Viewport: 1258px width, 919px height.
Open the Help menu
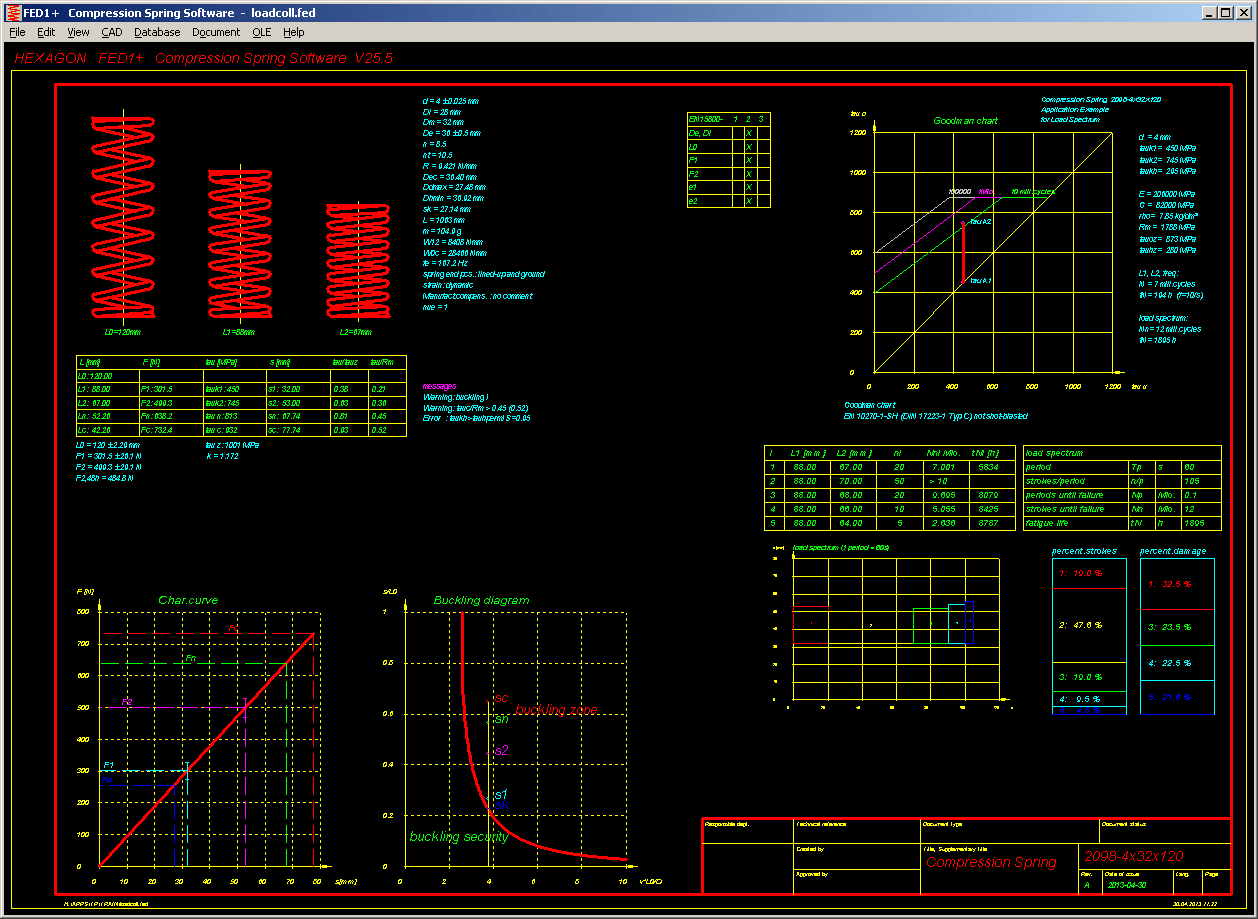(293, 32)
